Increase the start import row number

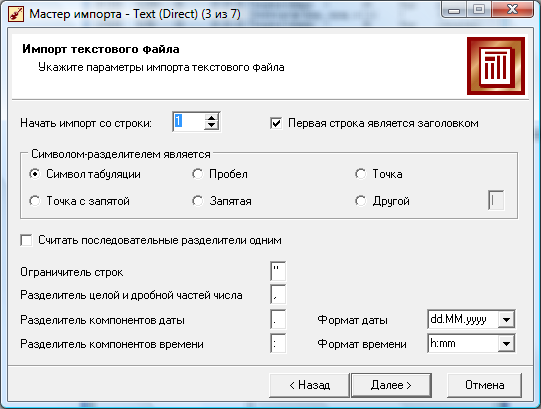(x=211, y=118)
